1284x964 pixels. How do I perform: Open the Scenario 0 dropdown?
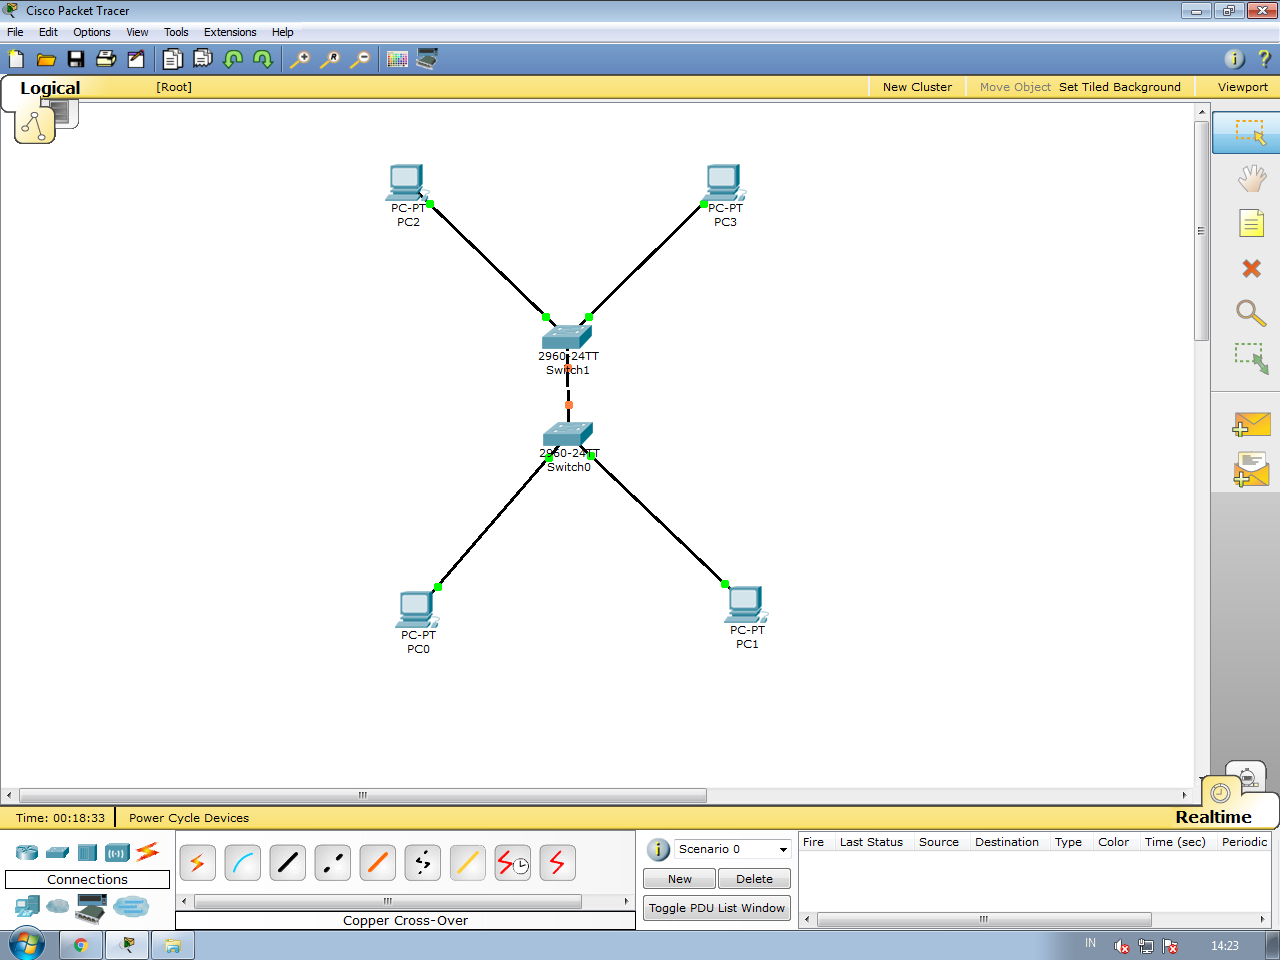(733, 851)
